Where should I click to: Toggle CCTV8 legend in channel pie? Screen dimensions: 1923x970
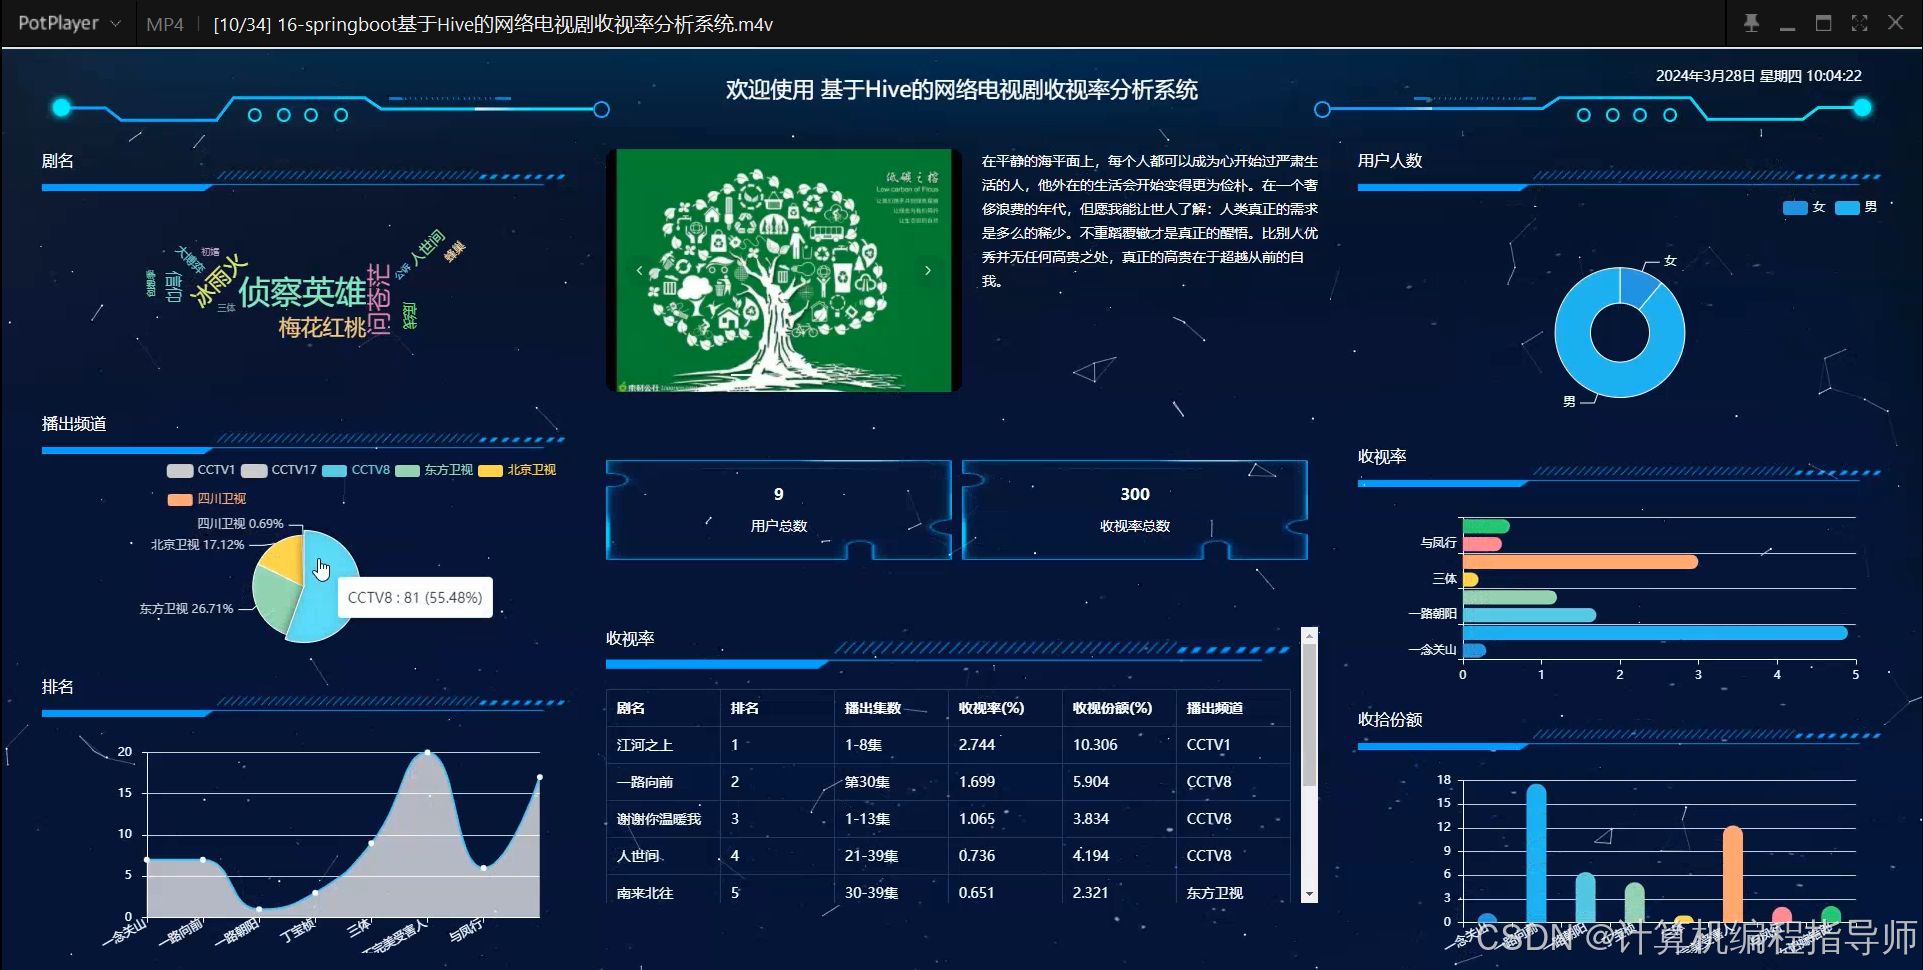point(356,470)
